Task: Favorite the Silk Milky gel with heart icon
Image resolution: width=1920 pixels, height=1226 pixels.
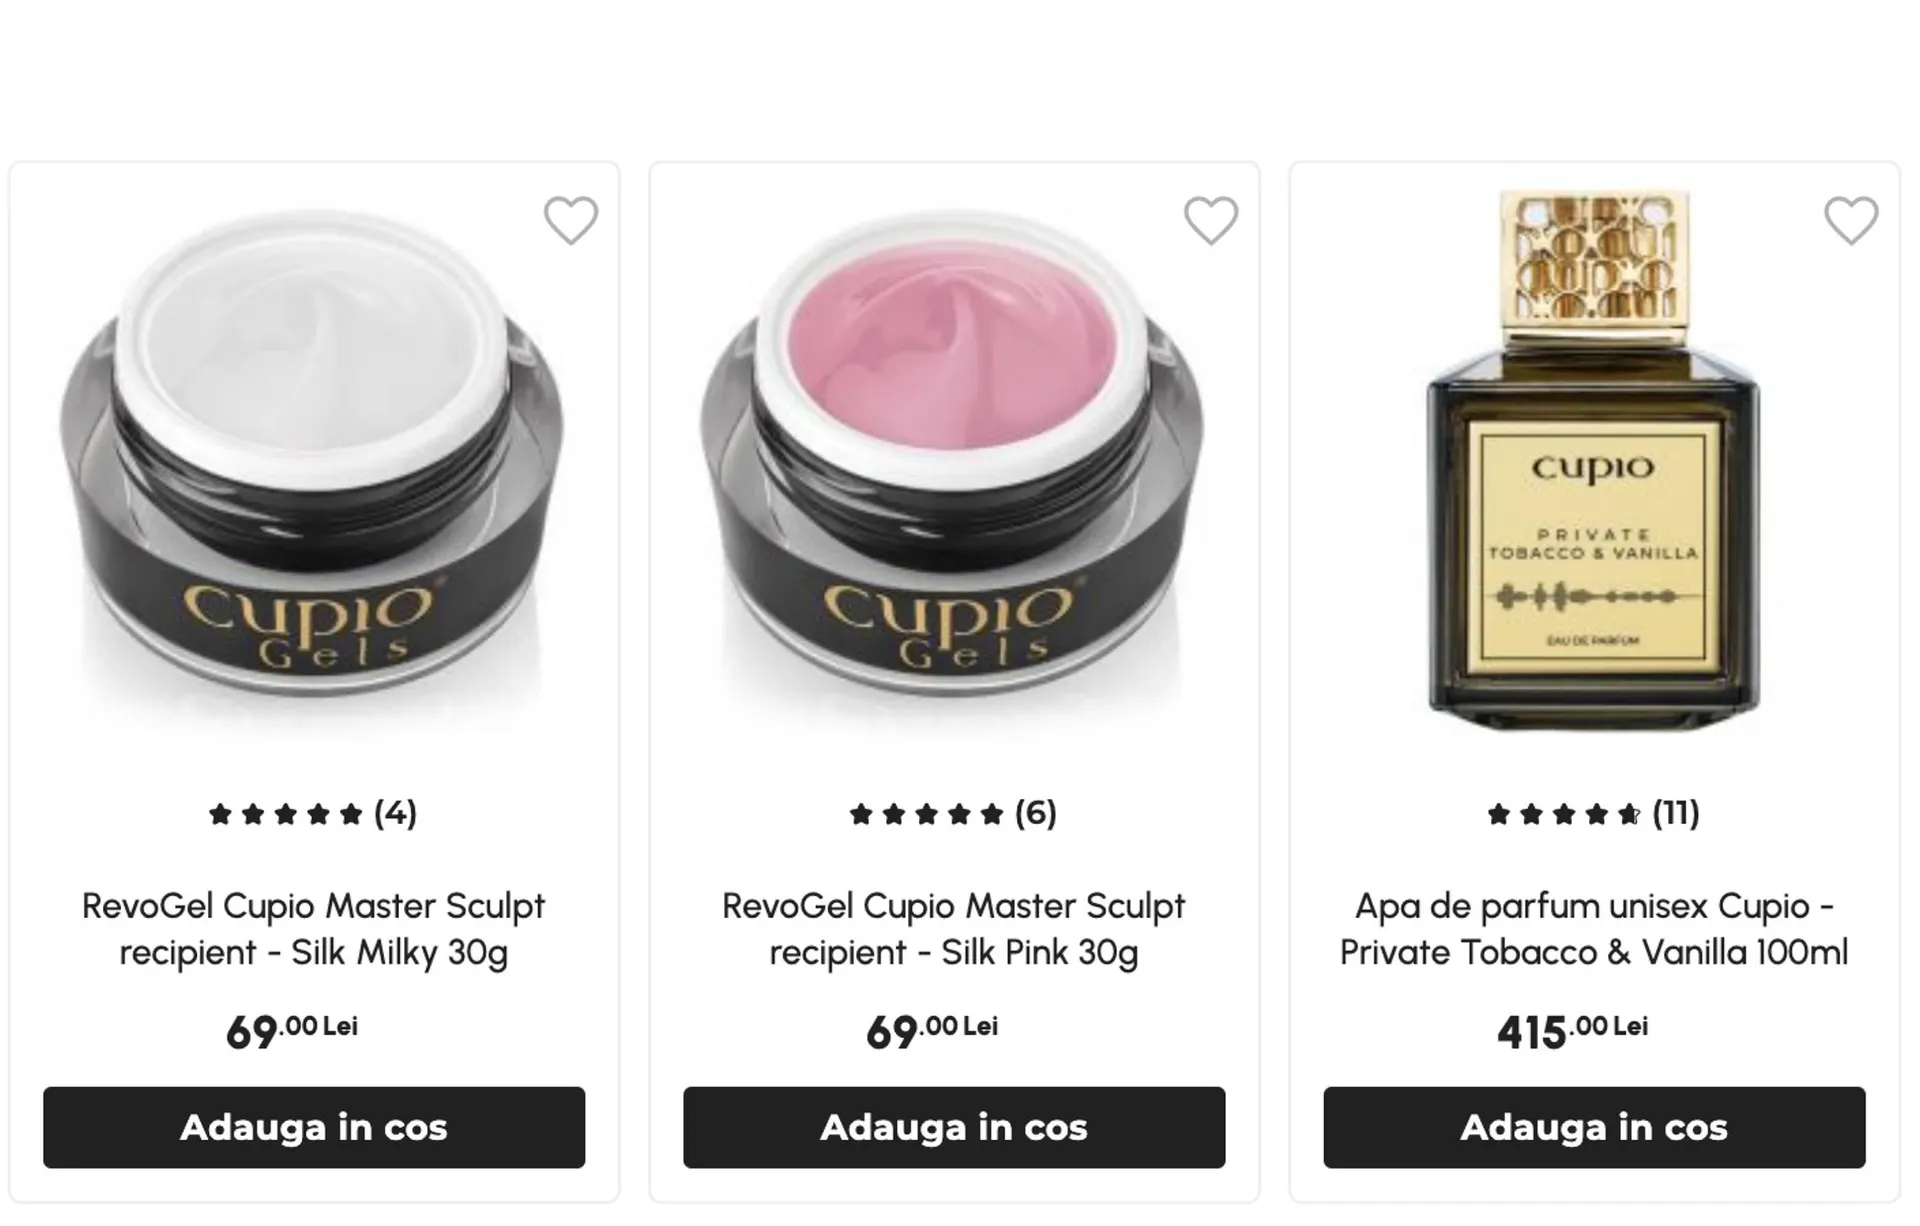Action: 570,220
